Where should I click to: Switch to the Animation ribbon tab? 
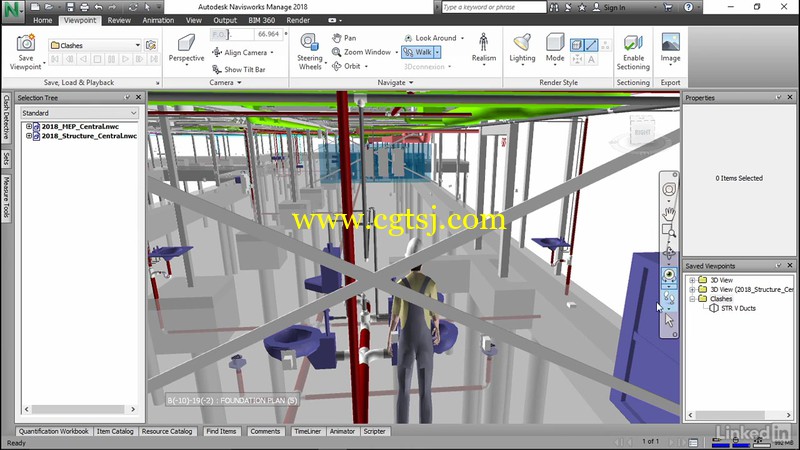pos(158,20)
